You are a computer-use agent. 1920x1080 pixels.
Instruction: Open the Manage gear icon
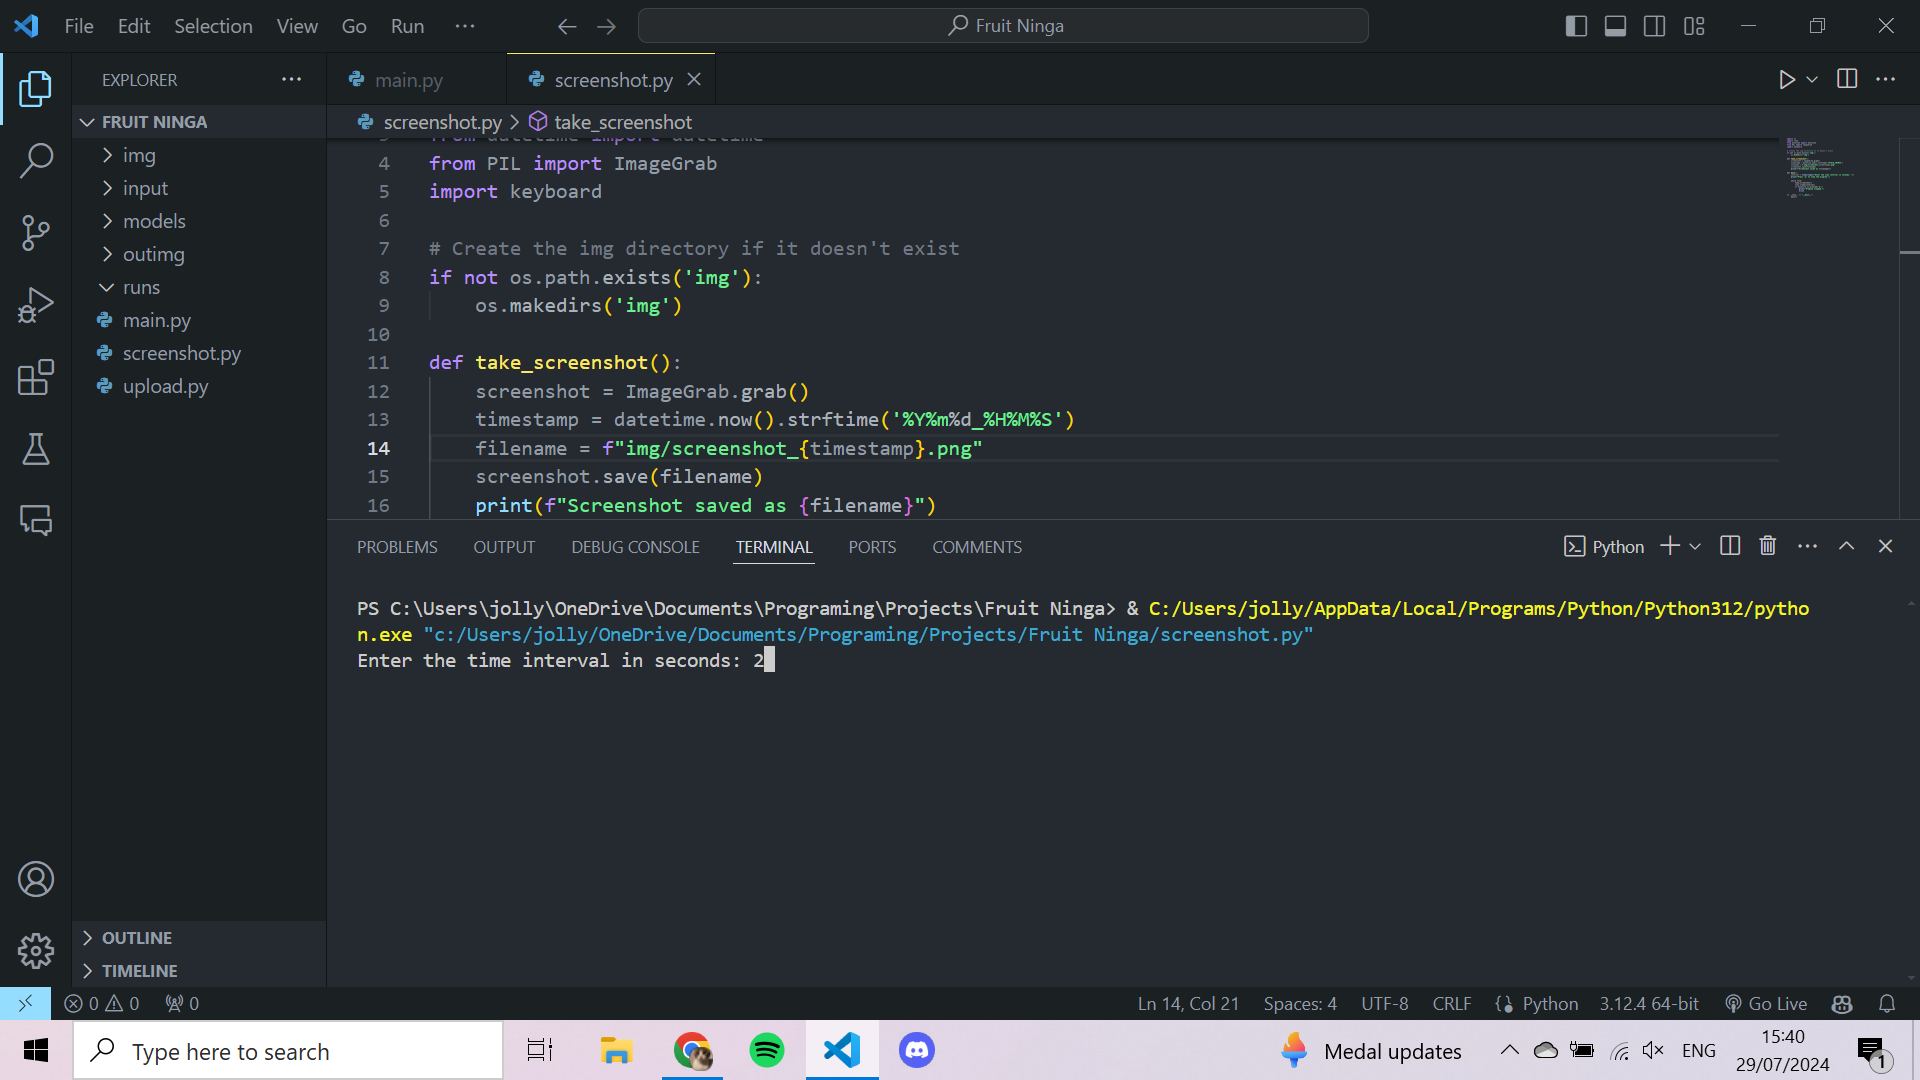[x=36, y=951]
